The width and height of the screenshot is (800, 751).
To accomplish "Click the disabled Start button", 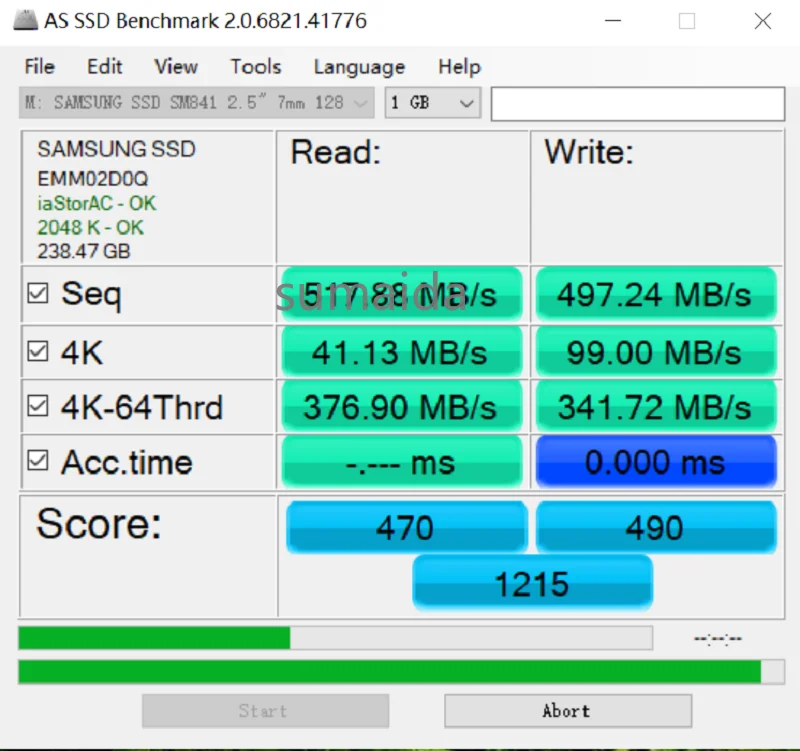I will (265, 711).
